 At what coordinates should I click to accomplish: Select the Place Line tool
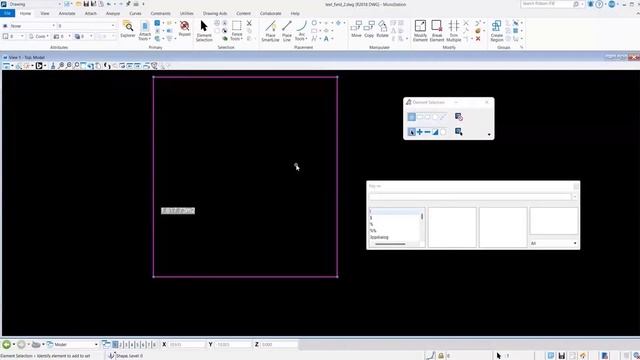point(287,31)
